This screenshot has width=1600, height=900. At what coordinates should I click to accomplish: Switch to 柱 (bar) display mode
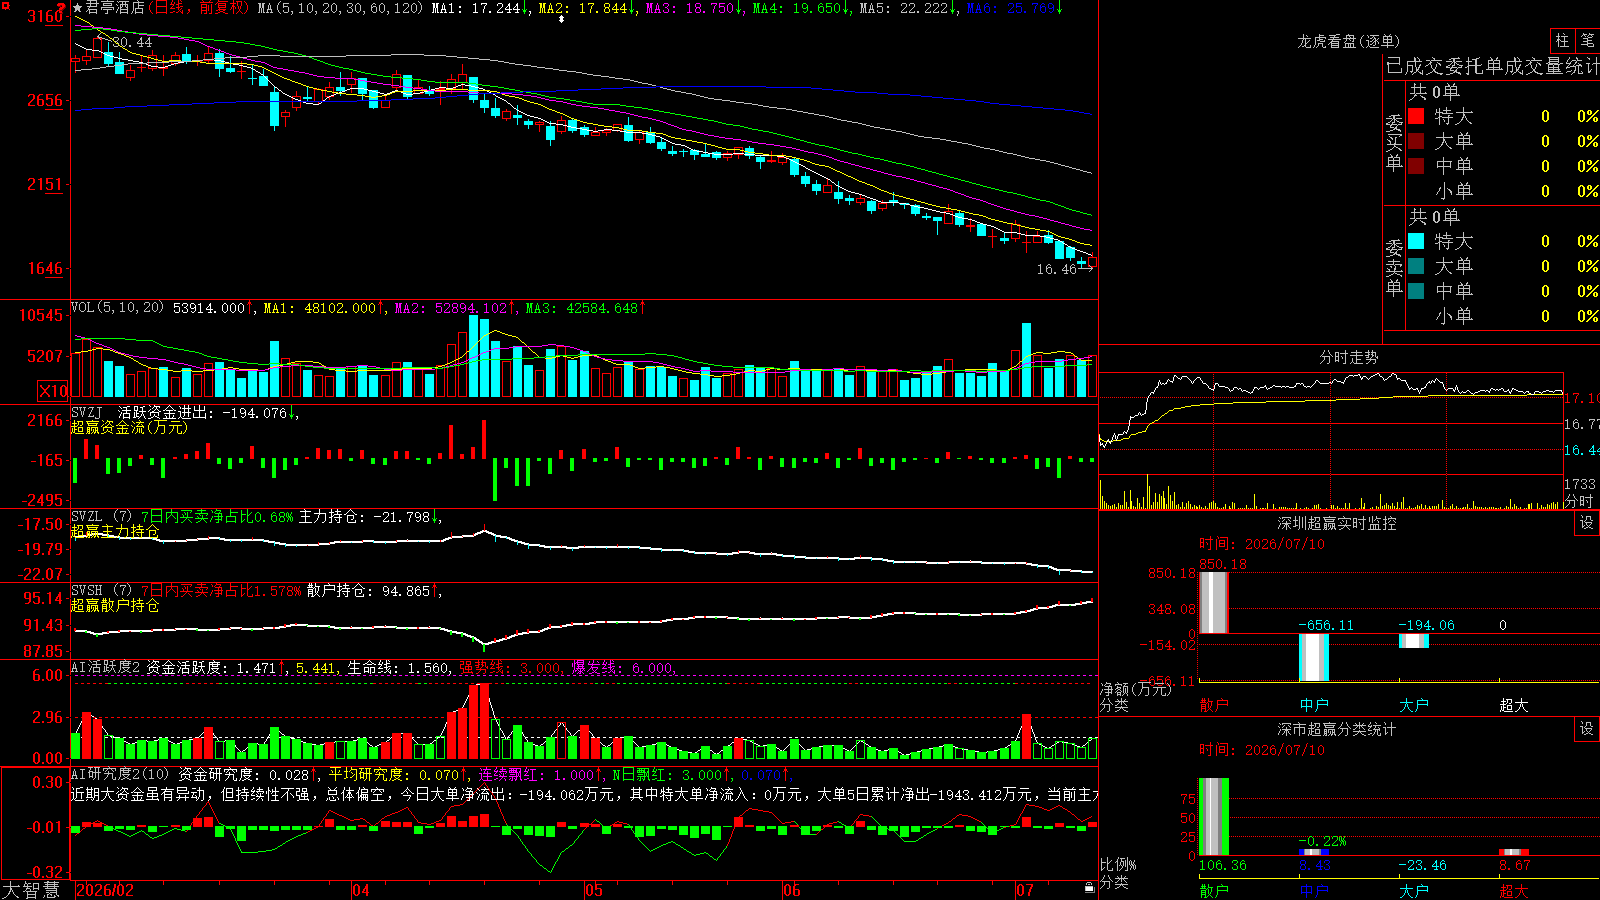[1562, 40]
